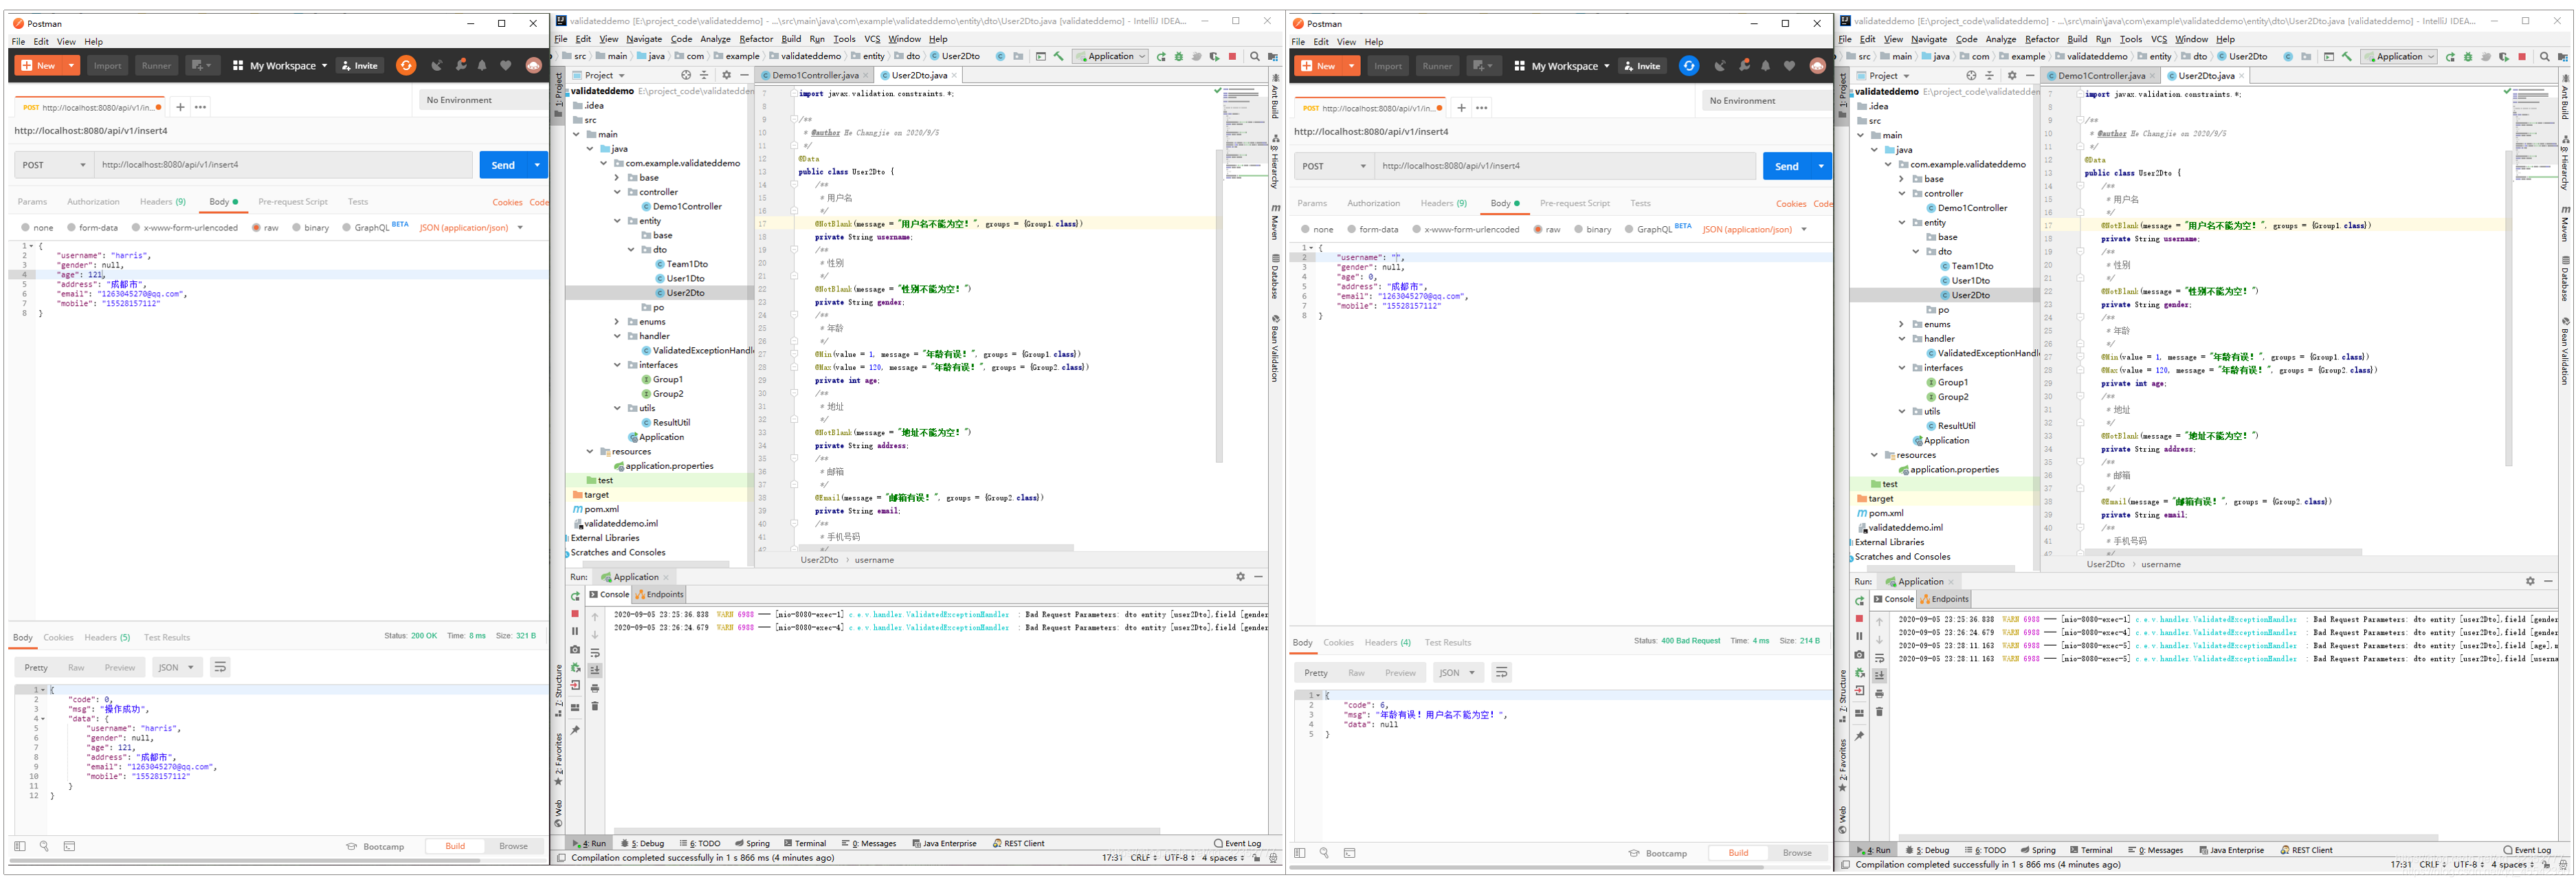This screenshot has height=884, width=2576.
Task: Switch to Test Results tab in the 400 Bad Request response
Action: point(1447,642)
